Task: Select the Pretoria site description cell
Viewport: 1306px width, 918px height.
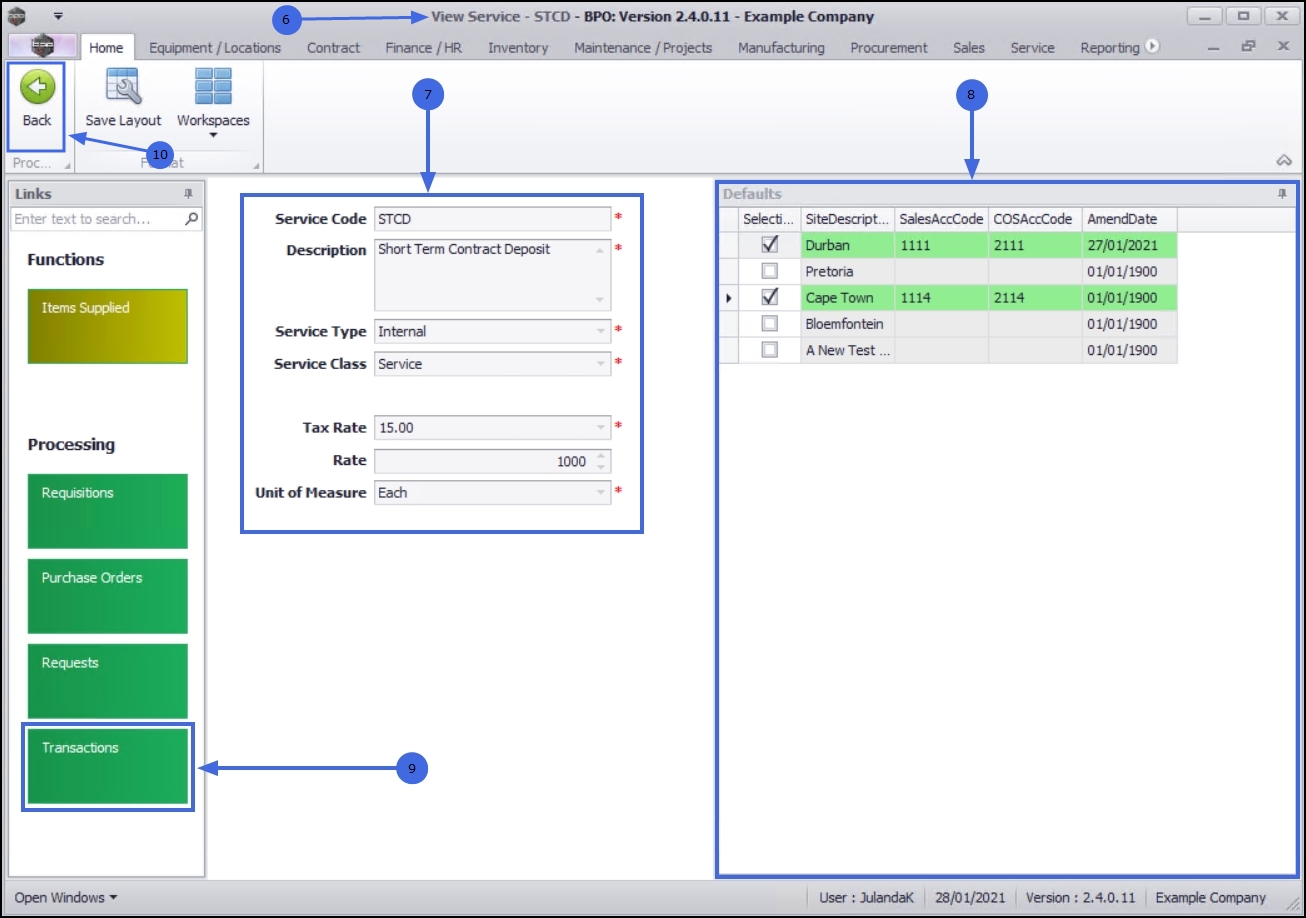Action: click(x=847, y=271)
